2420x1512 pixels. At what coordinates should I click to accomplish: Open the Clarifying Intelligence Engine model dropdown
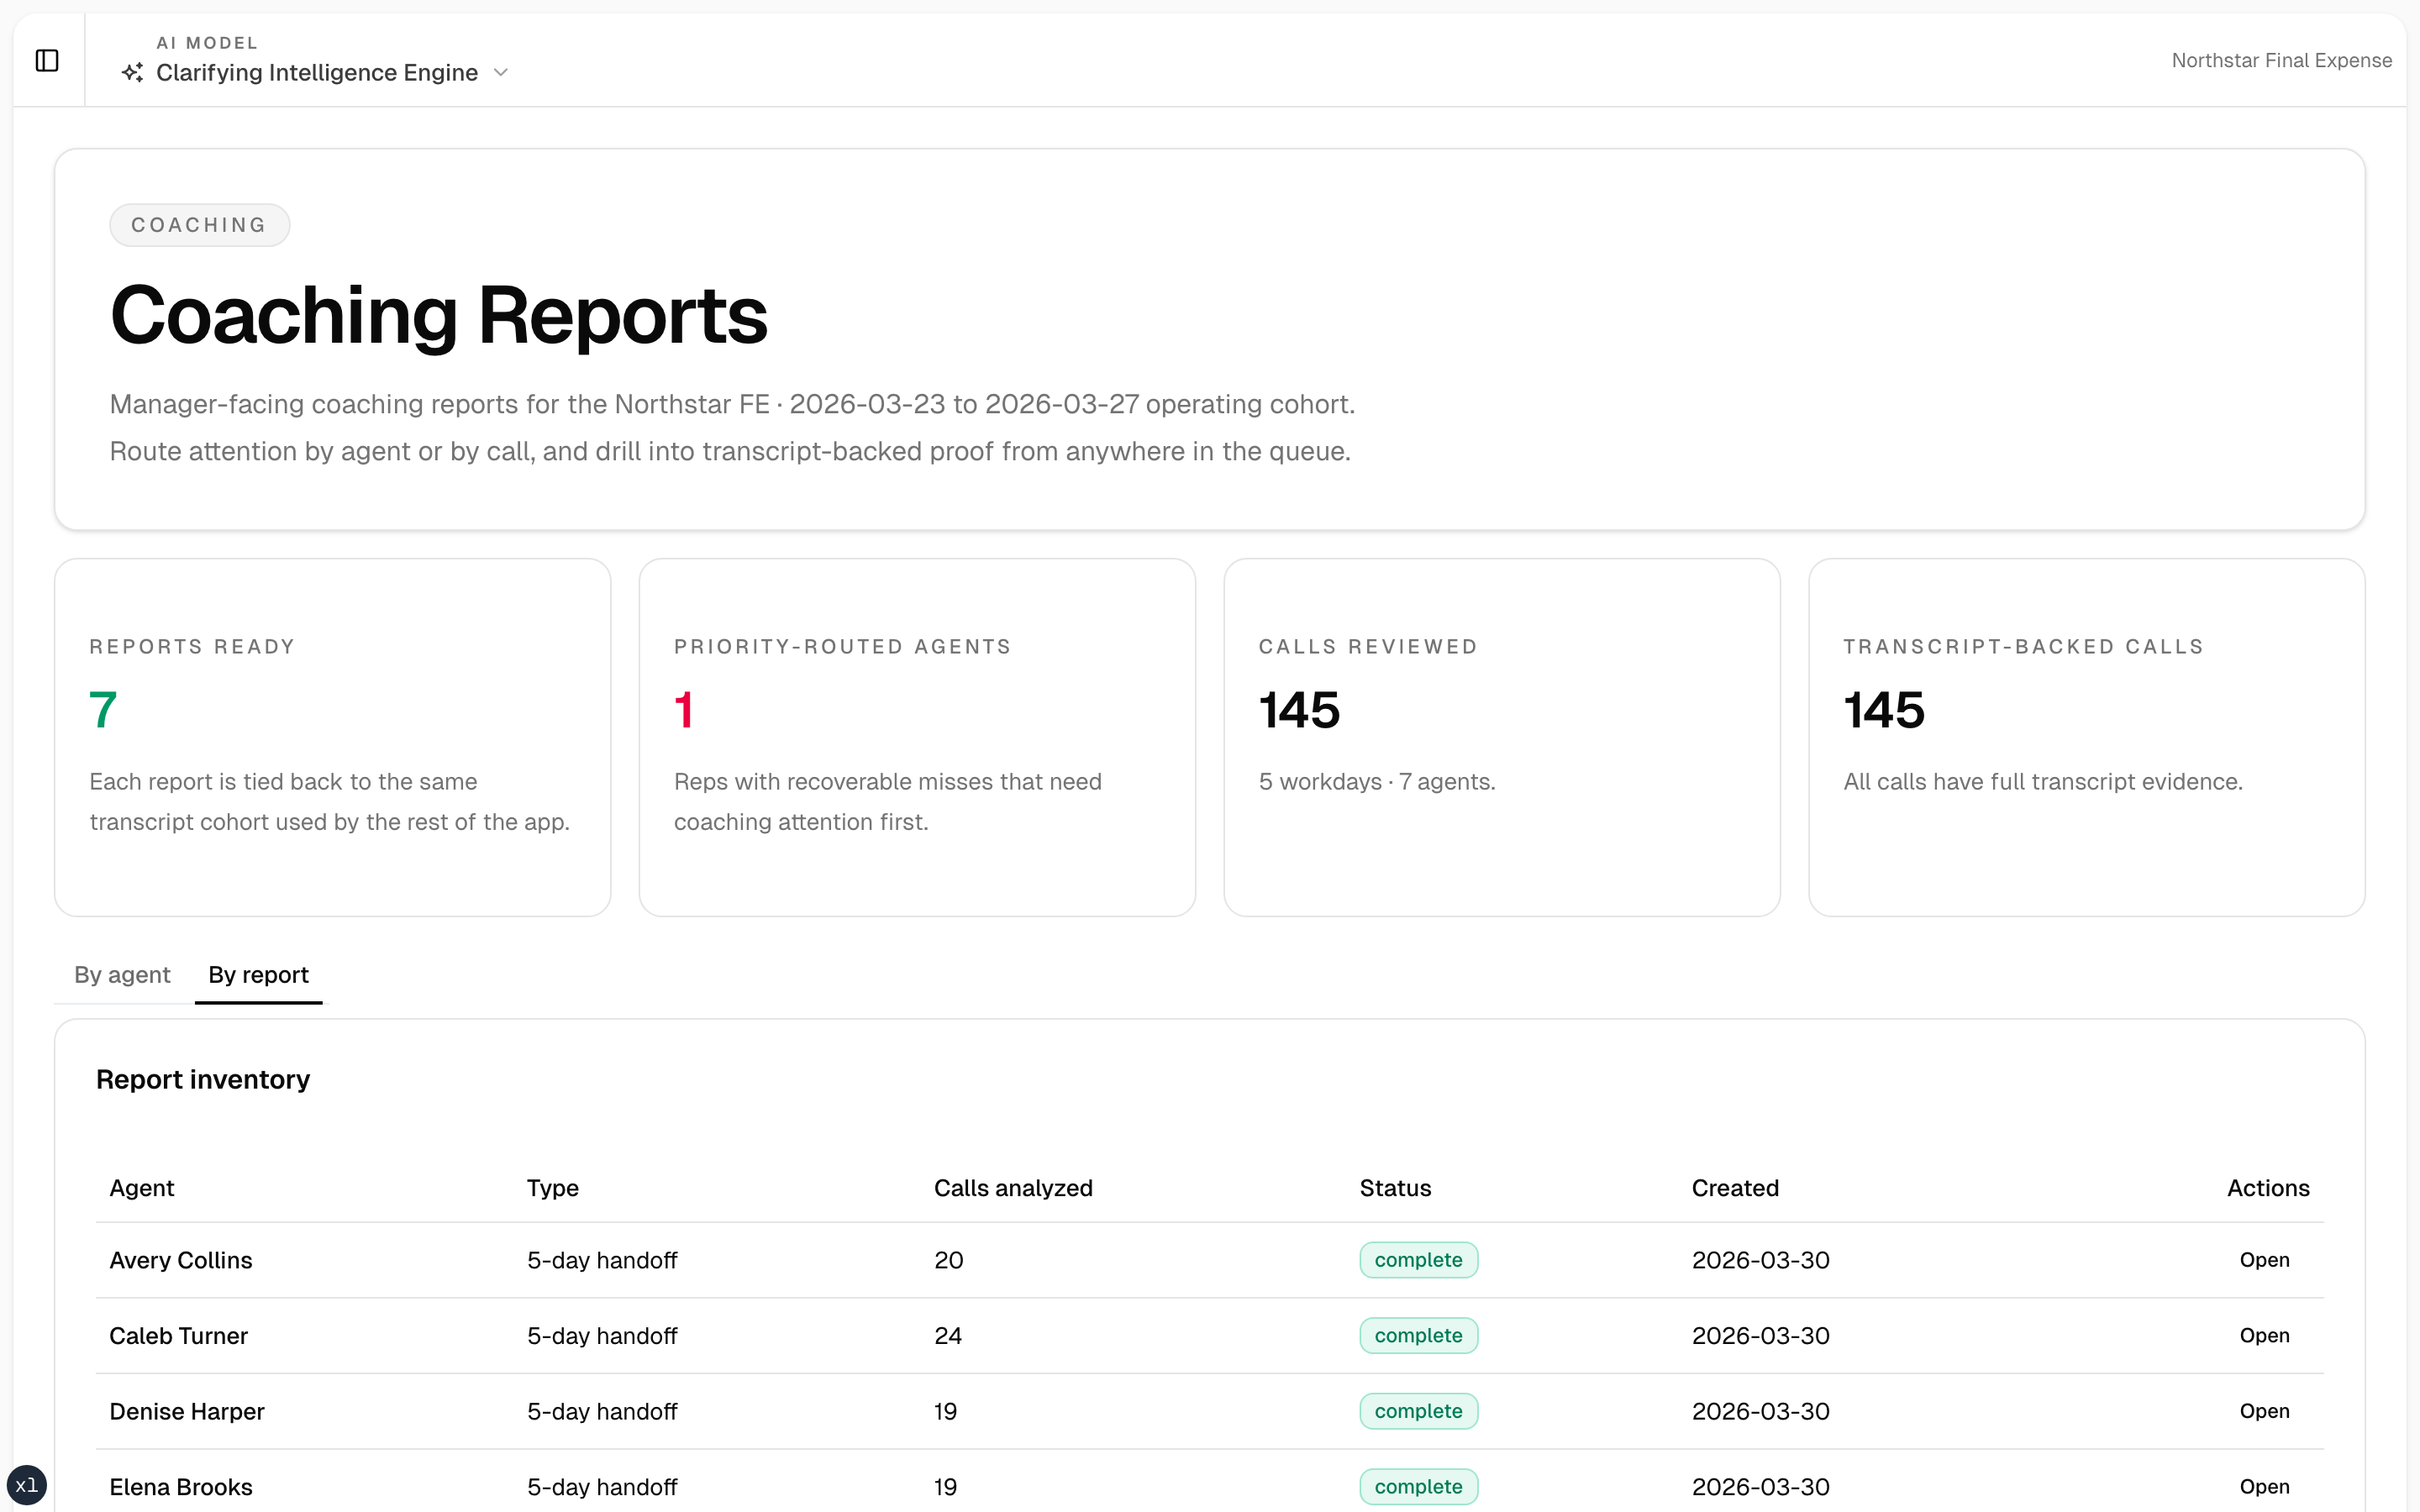coord(317,73)
